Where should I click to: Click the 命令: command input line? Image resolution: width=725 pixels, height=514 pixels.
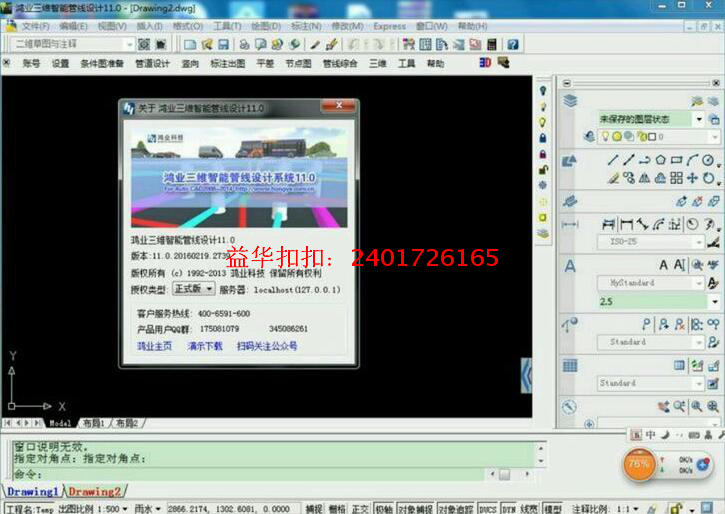point(250,474)
